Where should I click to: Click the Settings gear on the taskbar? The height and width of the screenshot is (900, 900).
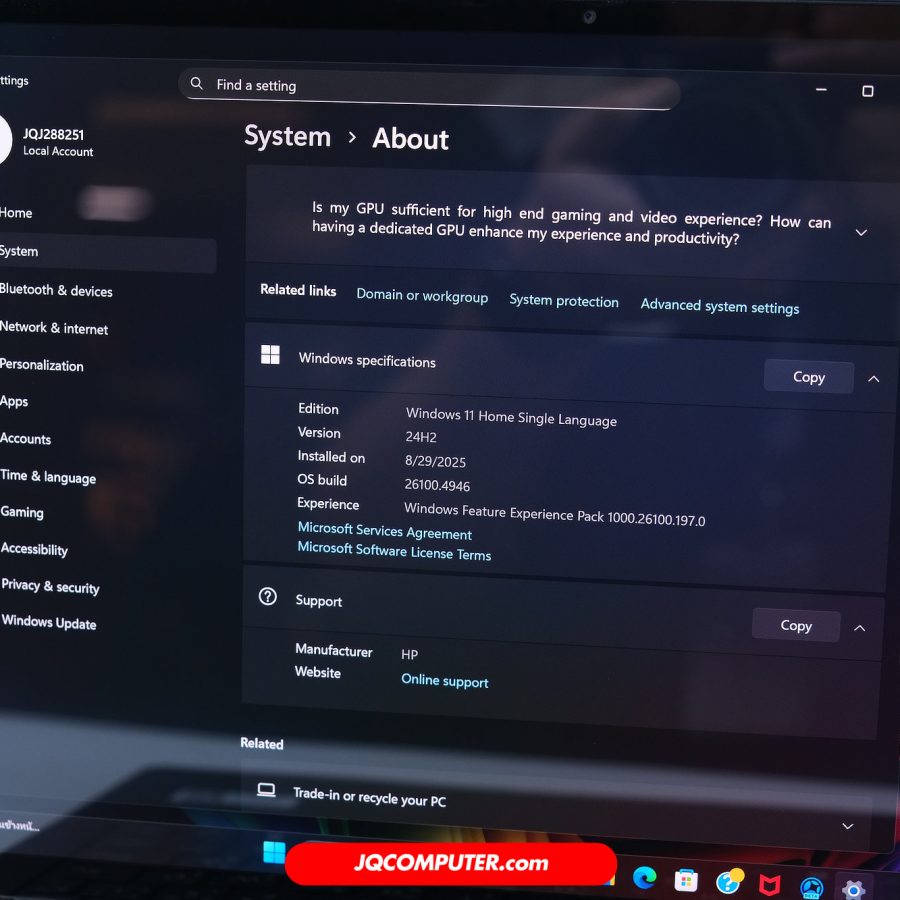(854, 889)
